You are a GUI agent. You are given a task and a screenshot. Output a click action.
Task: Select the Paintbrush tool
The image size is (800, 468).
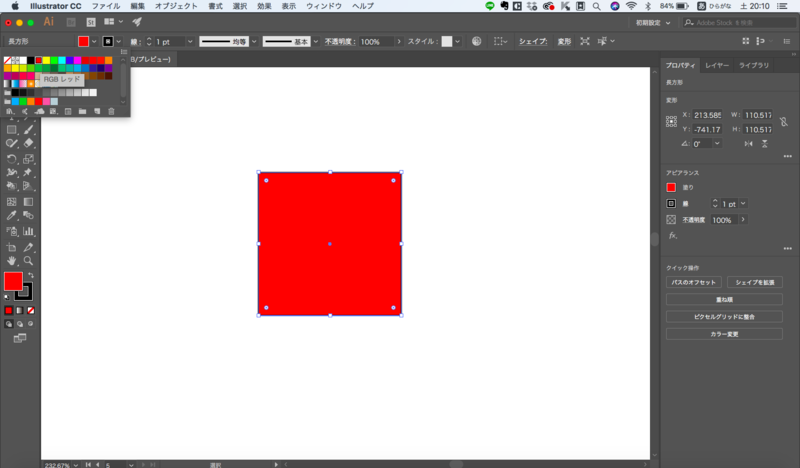point(28,130)
